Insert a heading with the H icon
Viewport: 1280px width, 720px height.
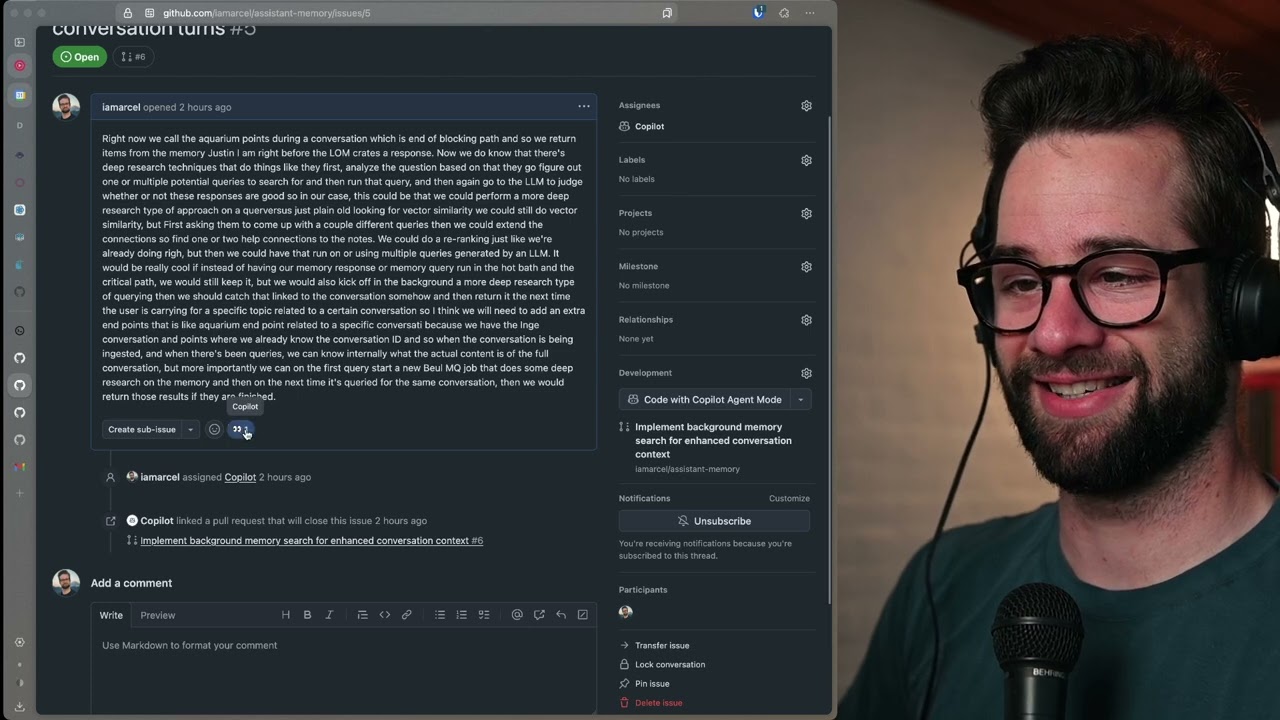coord(285,615)
